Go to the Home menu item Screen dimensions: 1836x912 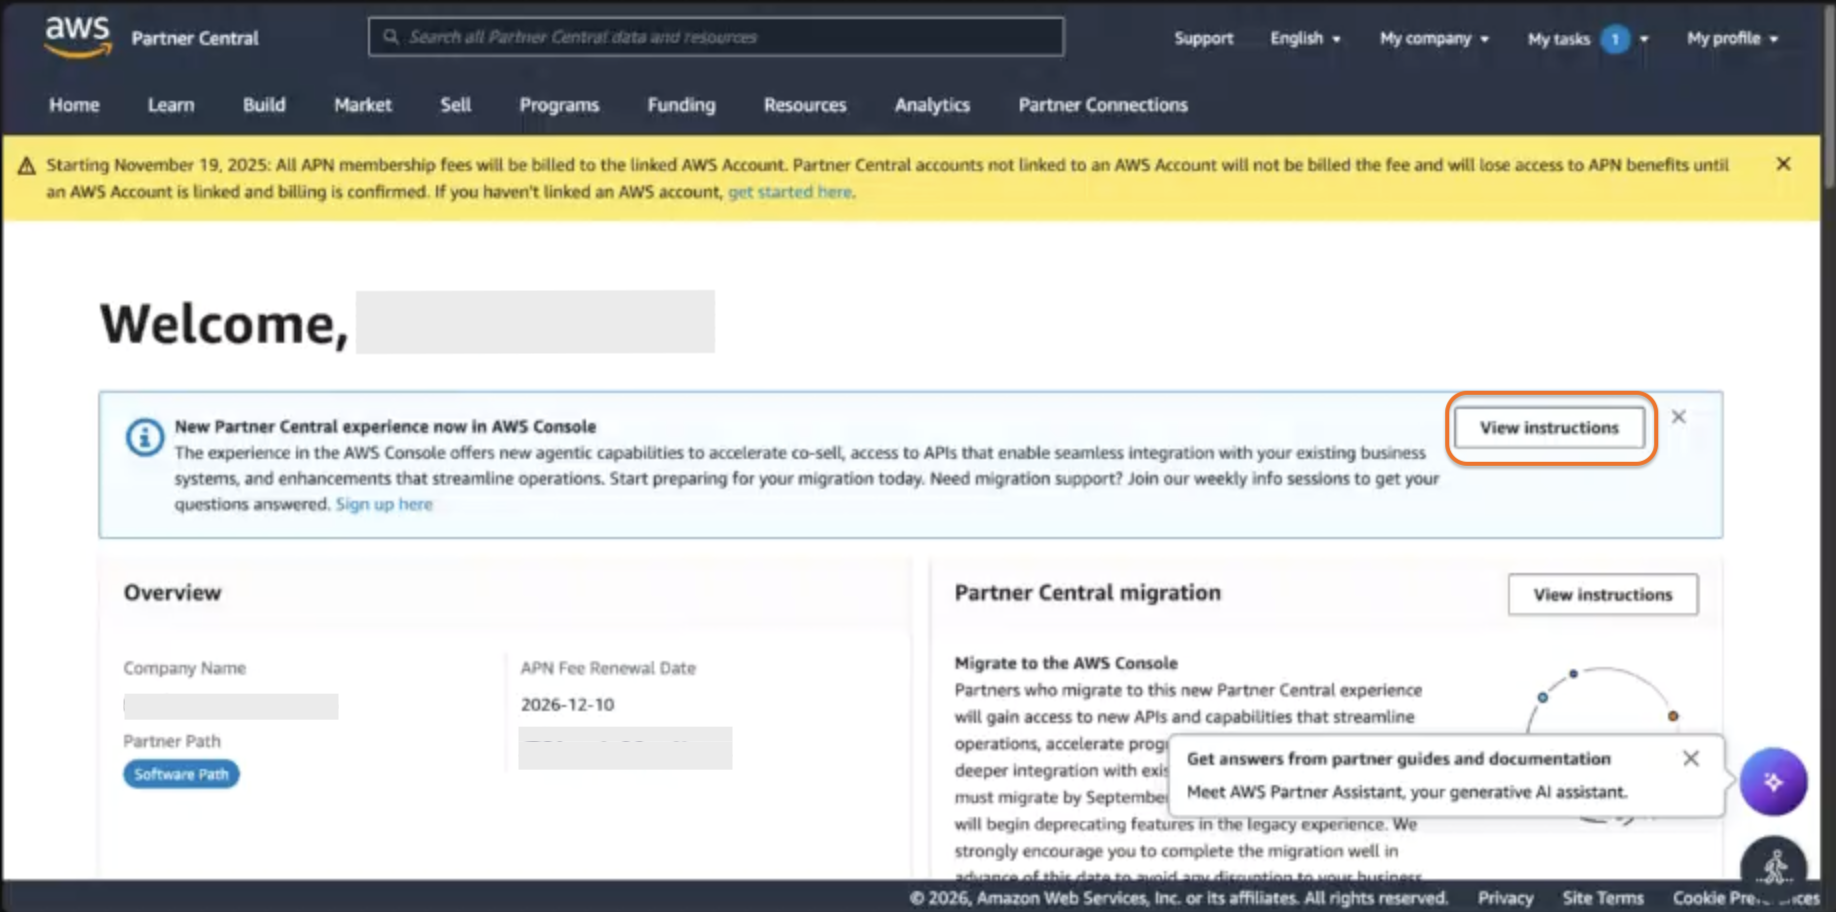coord(74,105)
